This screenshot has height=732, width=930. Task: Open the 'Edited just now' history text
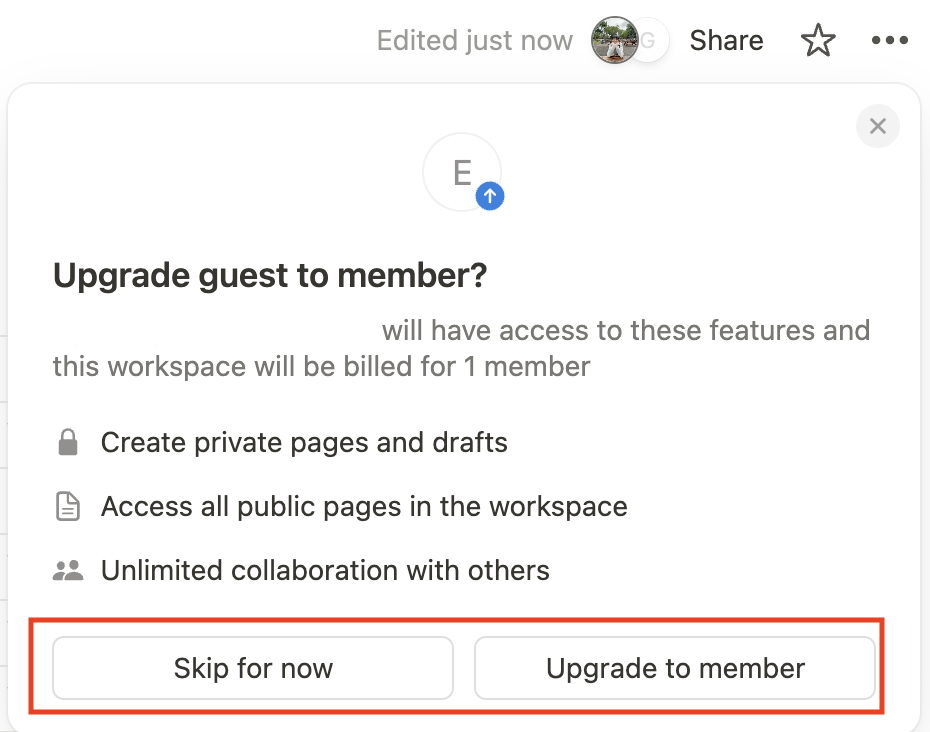(474, 41)
